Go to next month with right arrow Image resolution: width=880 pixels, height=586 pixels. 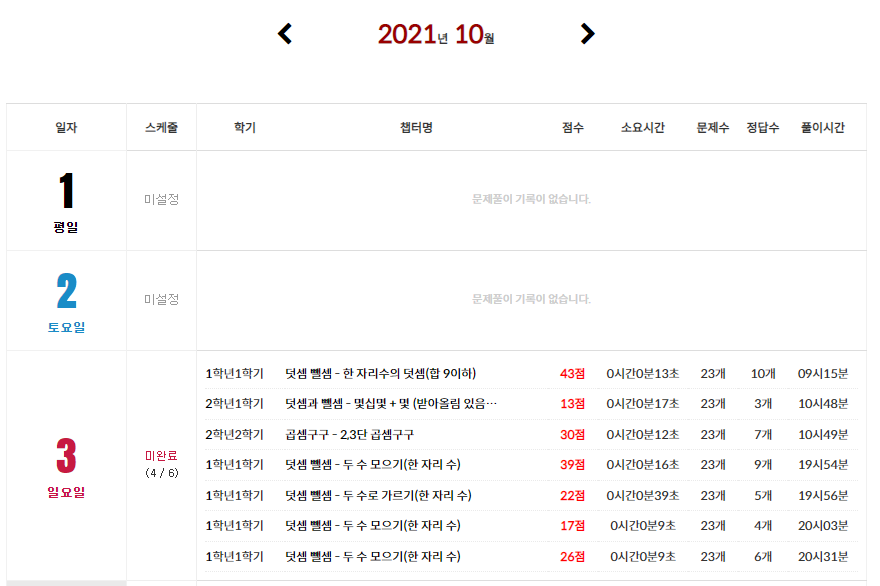point(587,34)
